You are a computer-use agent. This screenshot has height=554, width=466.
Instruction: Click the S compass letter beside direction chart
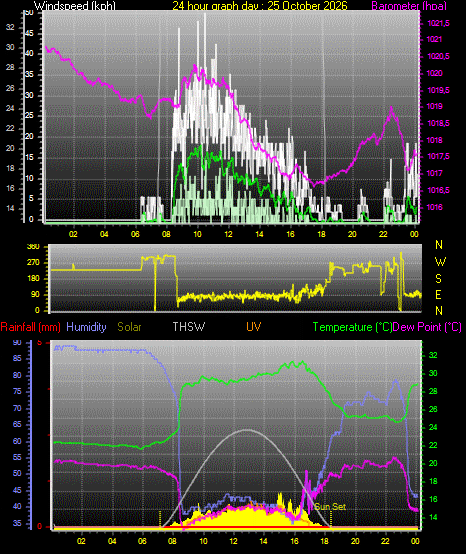point(438,279)
